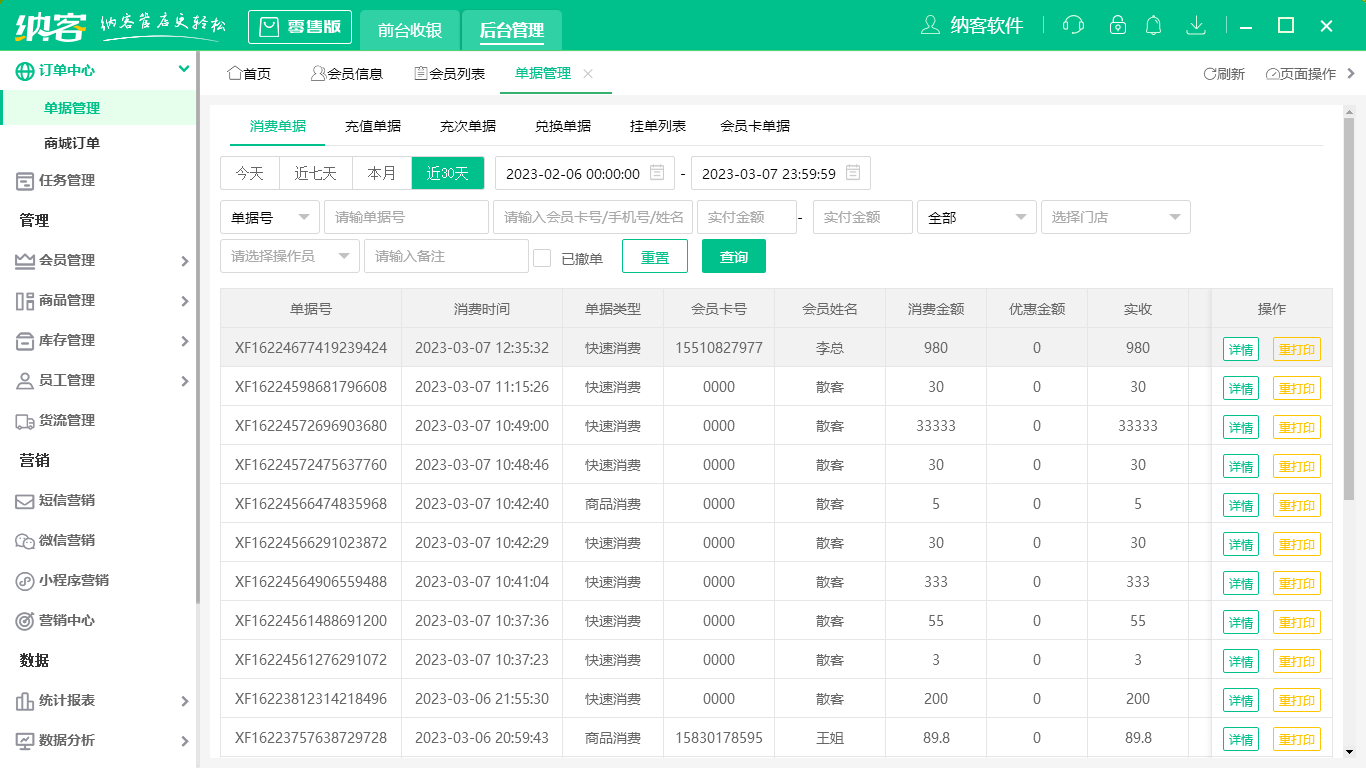Select the 今天 date range option
Image resolution: width=1366 pixels, height=768 pixels.
250,173
